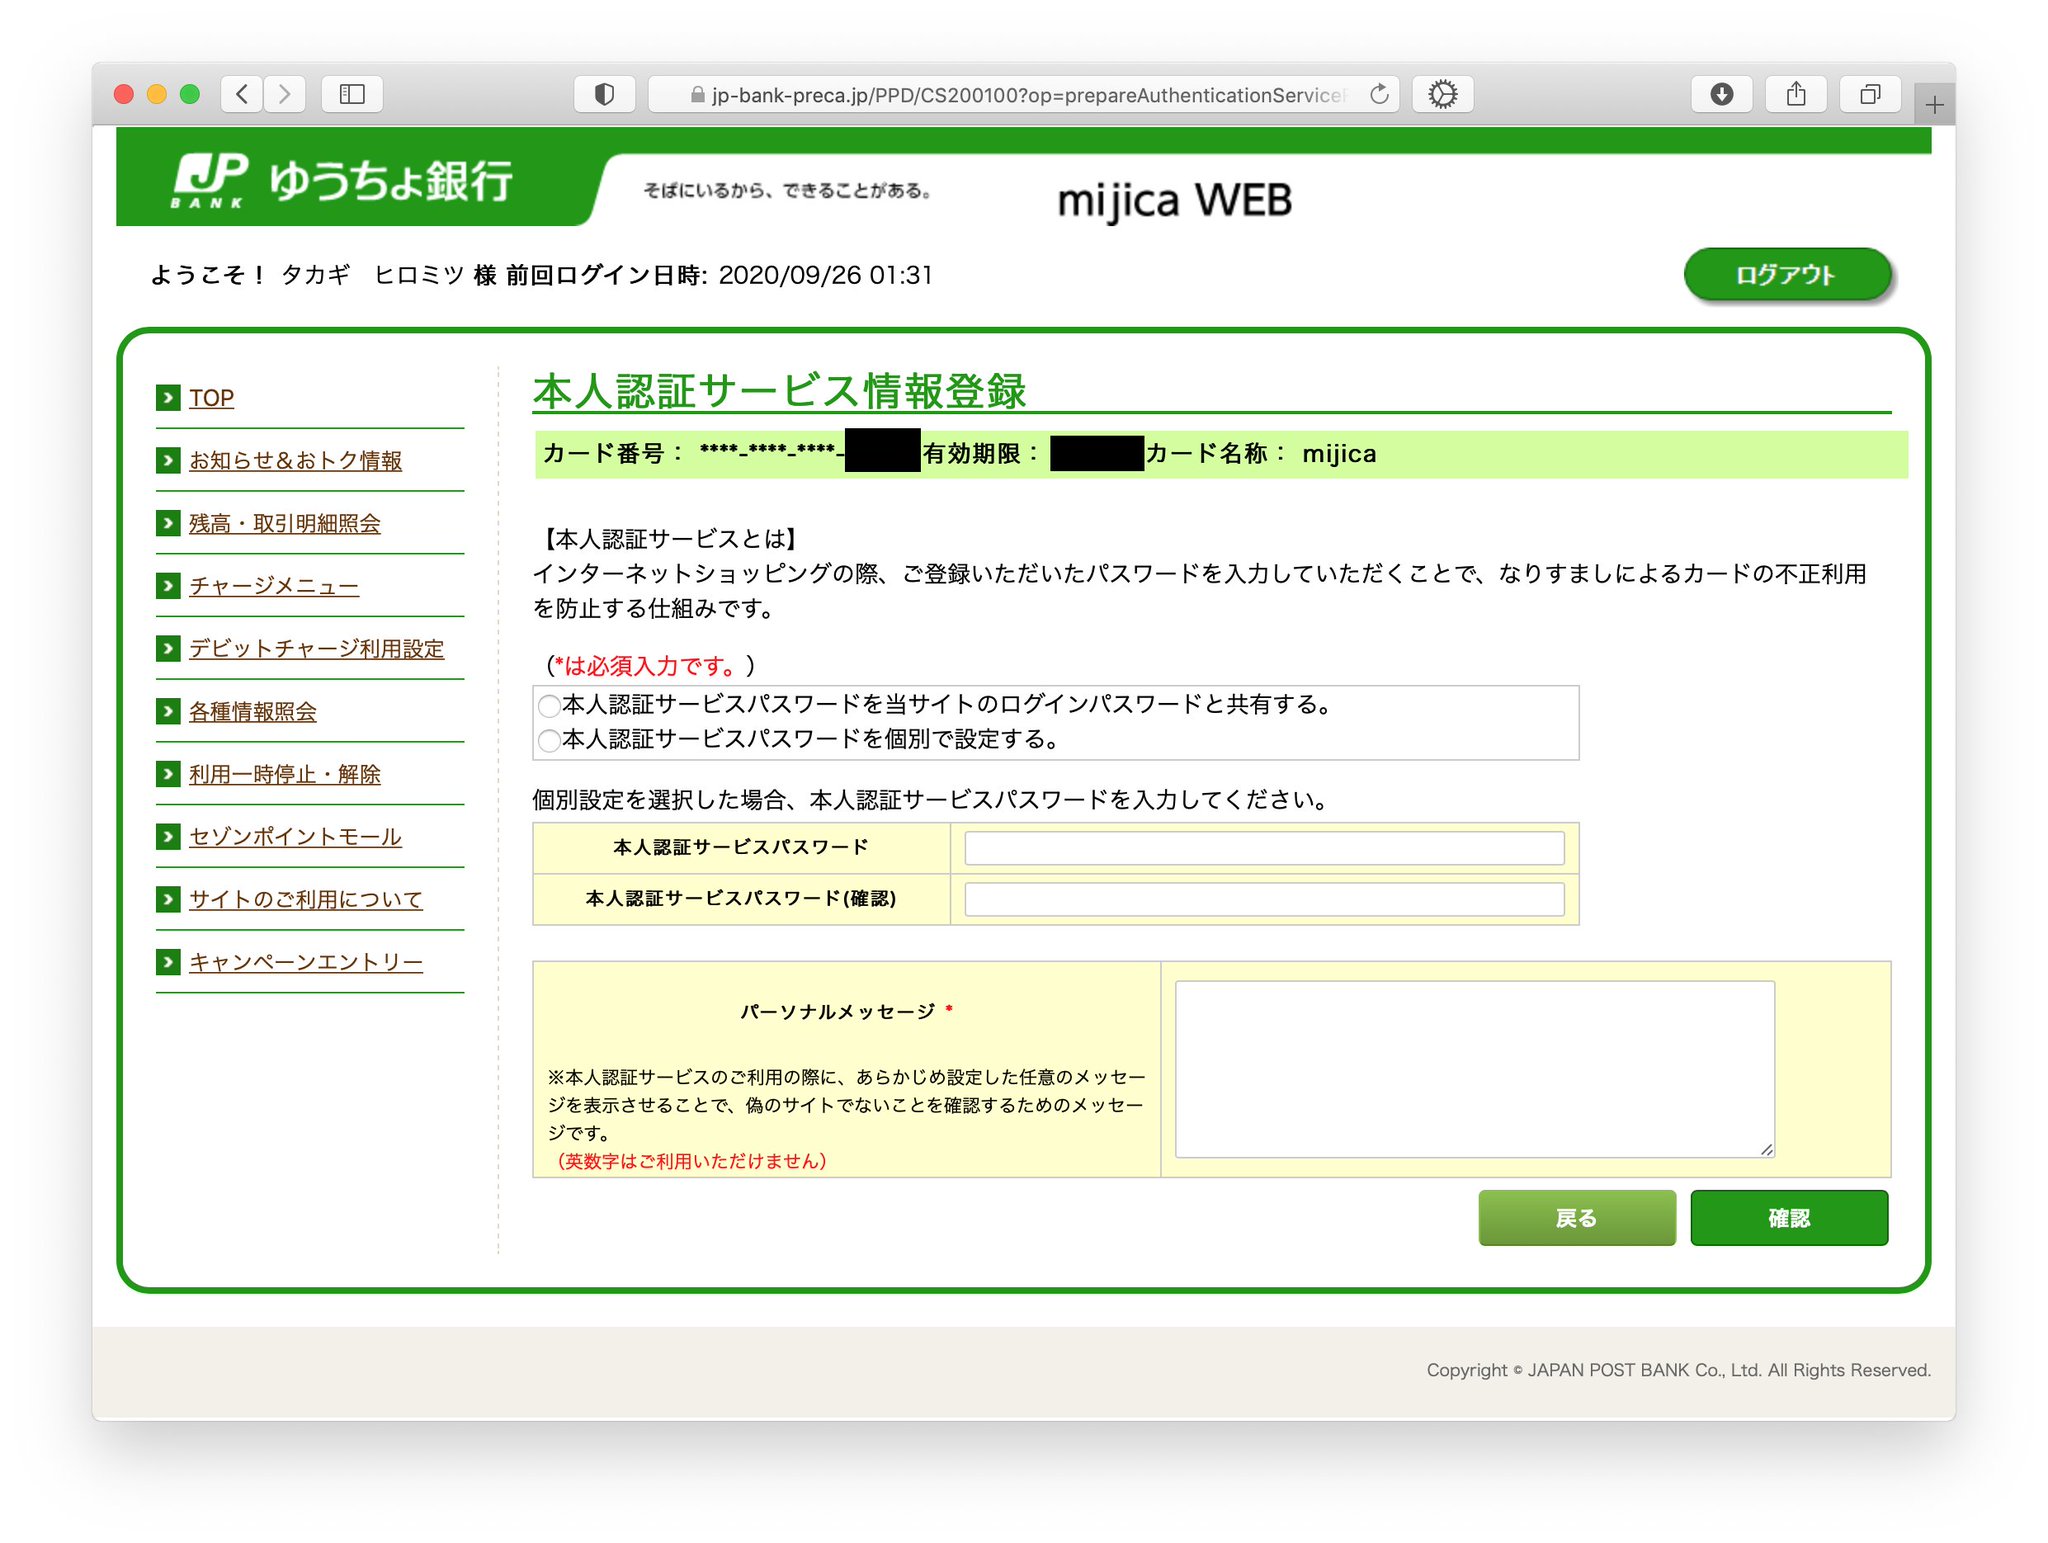The image size is (2048, 1543).
Task: Click the browser back arrow
Action: (241, 93)
